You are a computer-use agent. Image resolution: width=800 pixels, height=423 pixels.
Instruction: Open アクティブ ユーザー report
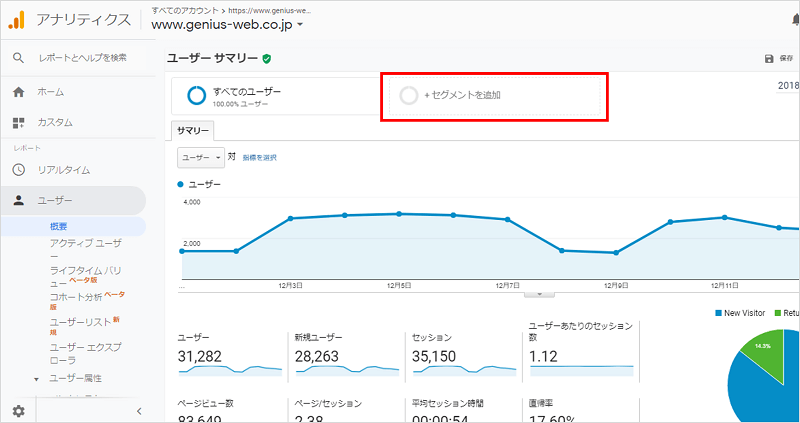point(86,249)
